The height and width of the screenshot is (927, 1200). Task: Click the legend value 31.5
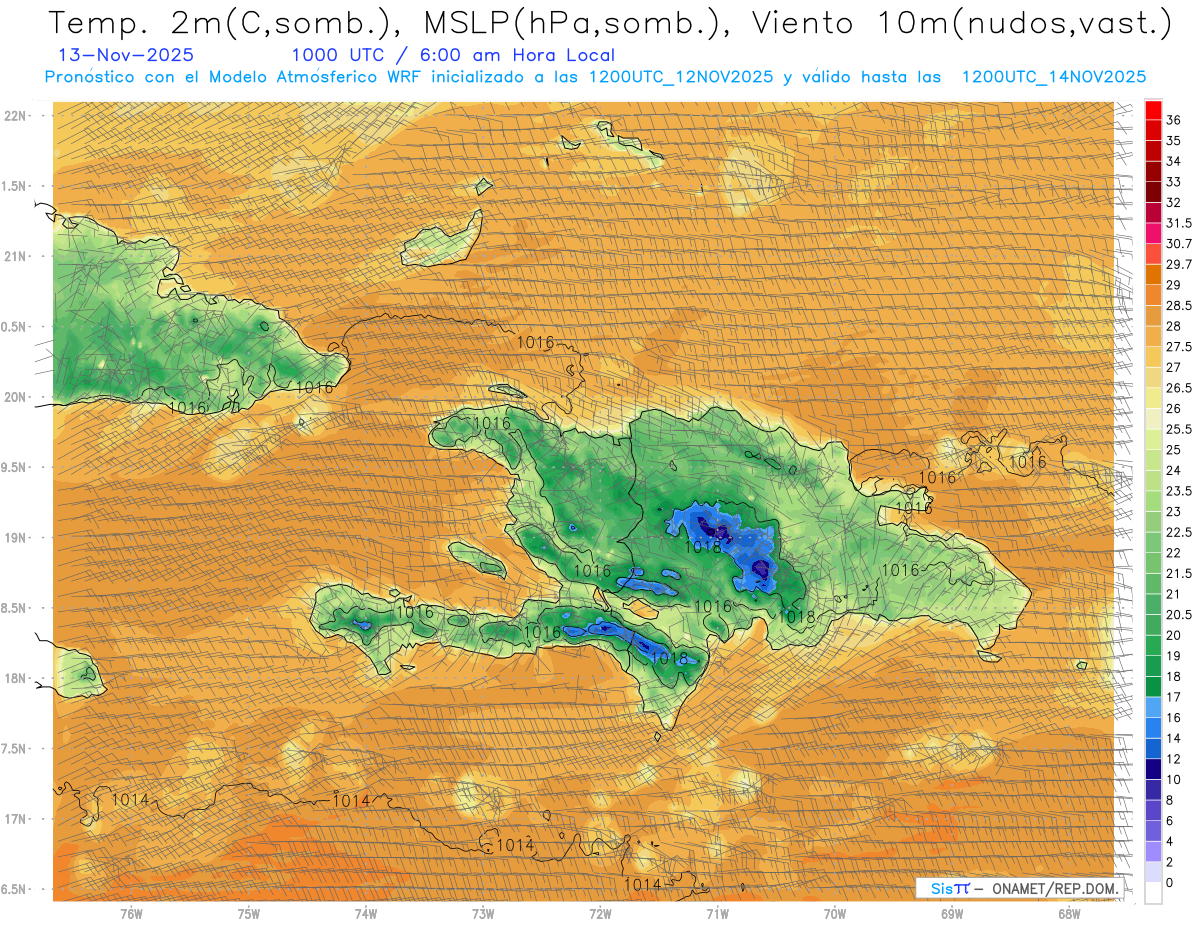1179,223
